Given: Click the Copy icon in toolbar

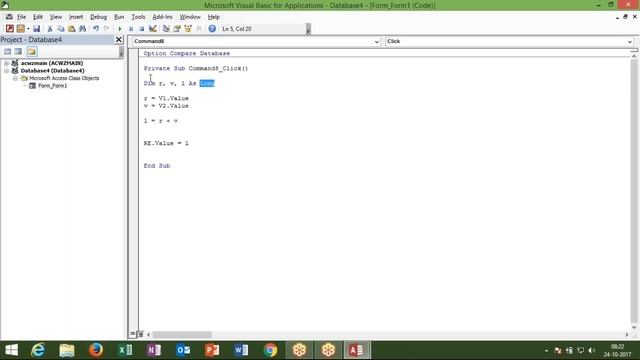Looking at the screenshot, I should 60,29.
